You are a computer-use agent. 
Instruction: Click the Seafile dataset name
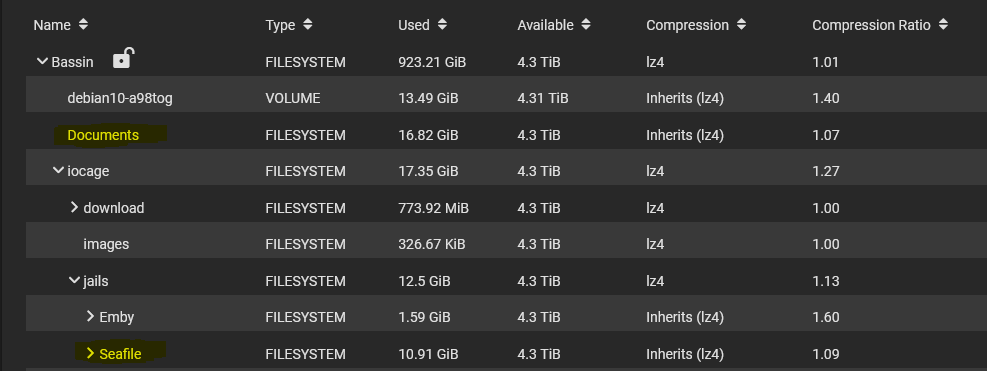[120, 354]
